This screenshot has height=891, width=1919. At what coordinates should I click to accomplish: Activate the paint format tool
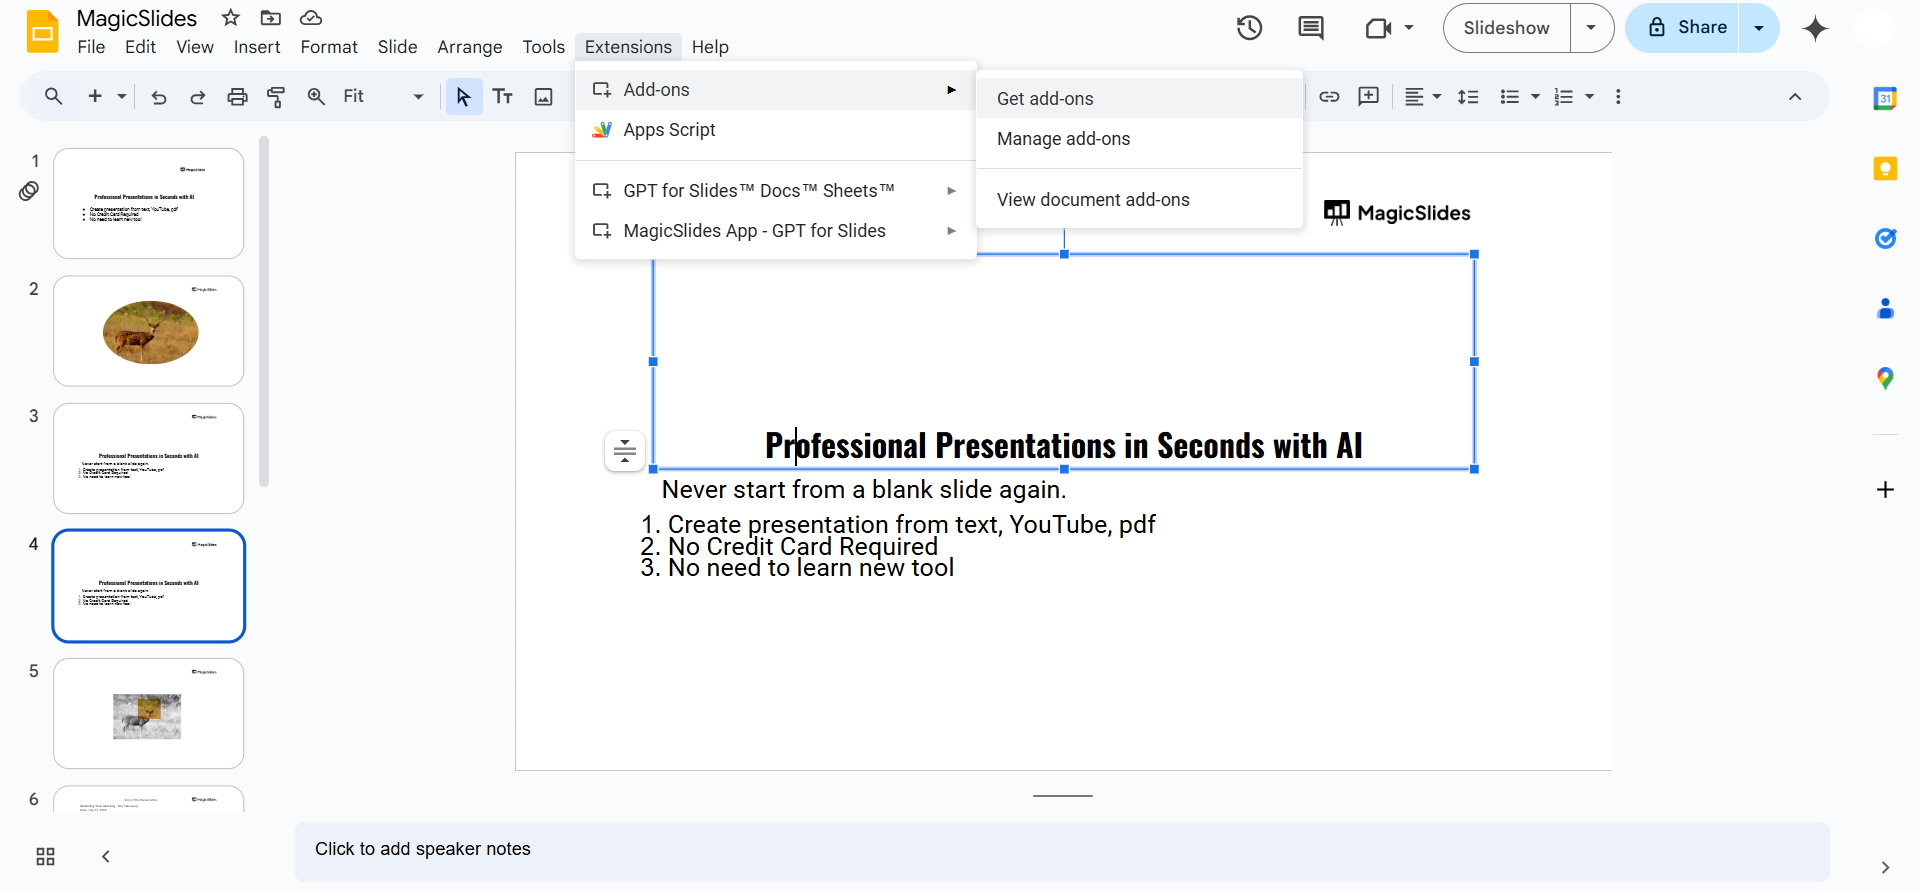point(276,96)
